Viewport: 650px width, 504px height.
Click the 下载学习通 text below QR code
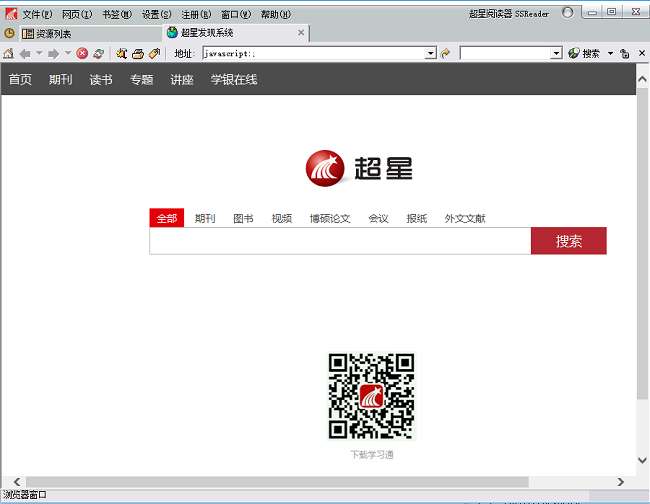point(372,455)
